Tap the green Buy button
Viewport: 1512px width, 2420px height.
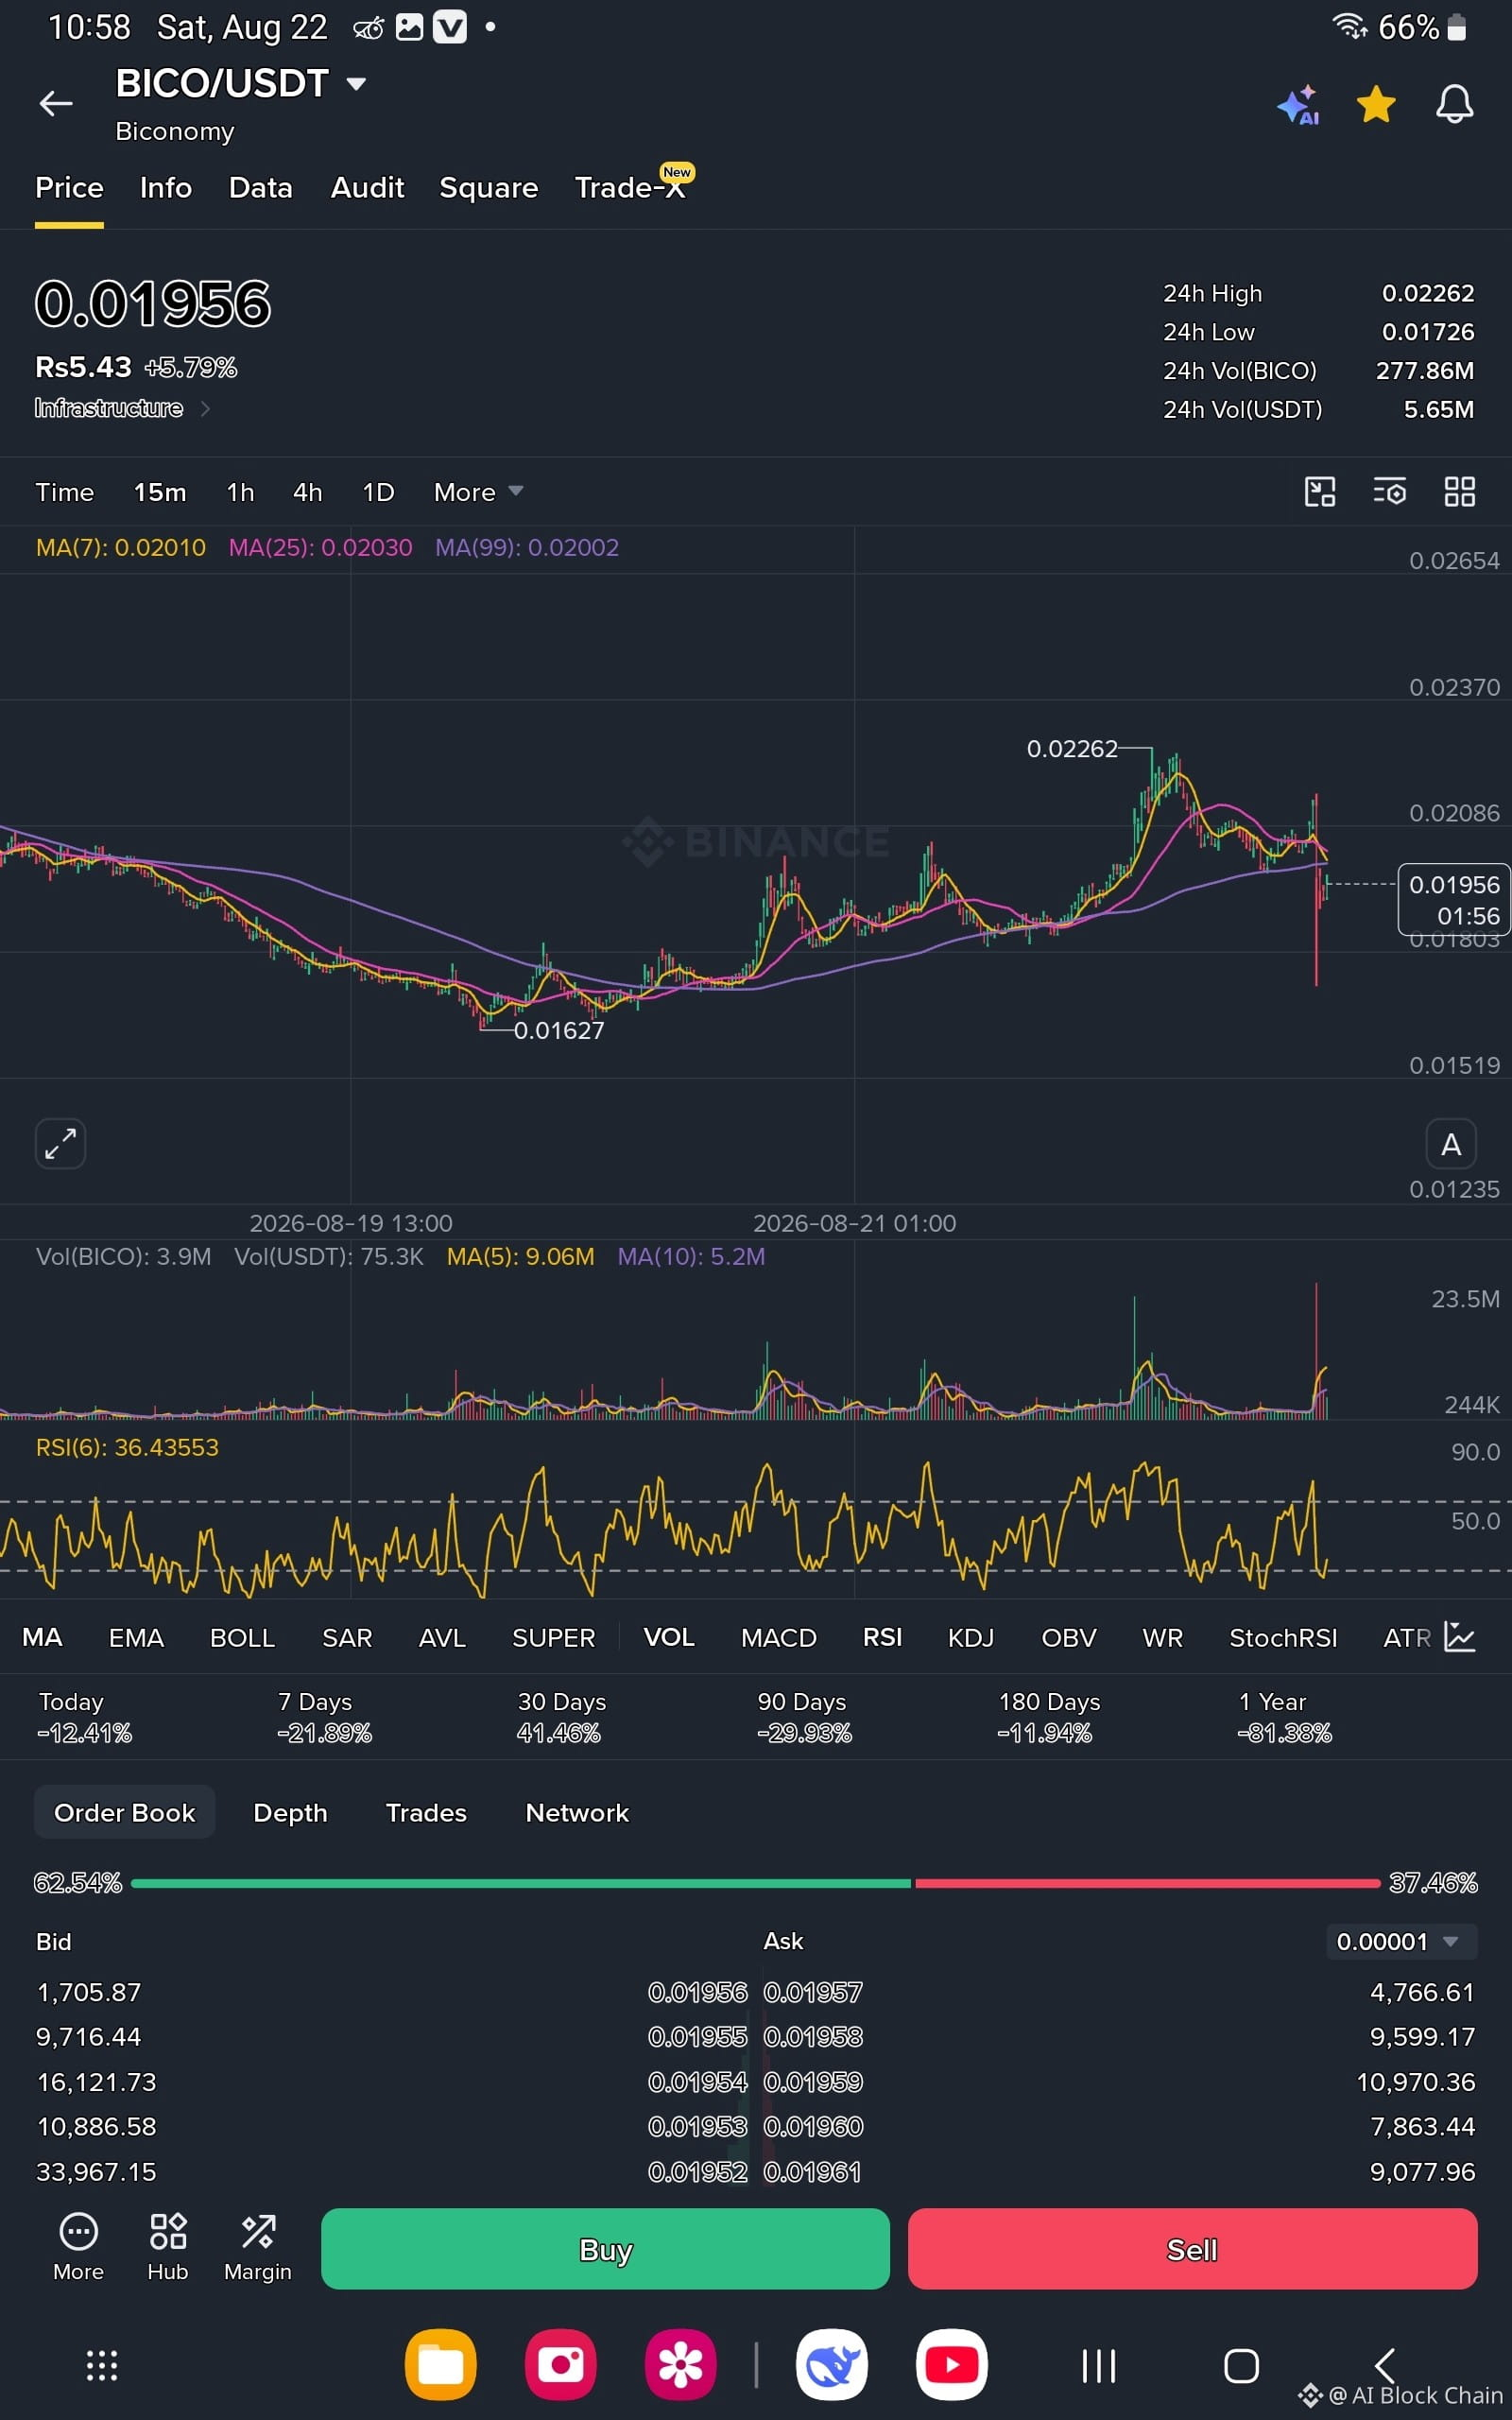point(605,2249)
